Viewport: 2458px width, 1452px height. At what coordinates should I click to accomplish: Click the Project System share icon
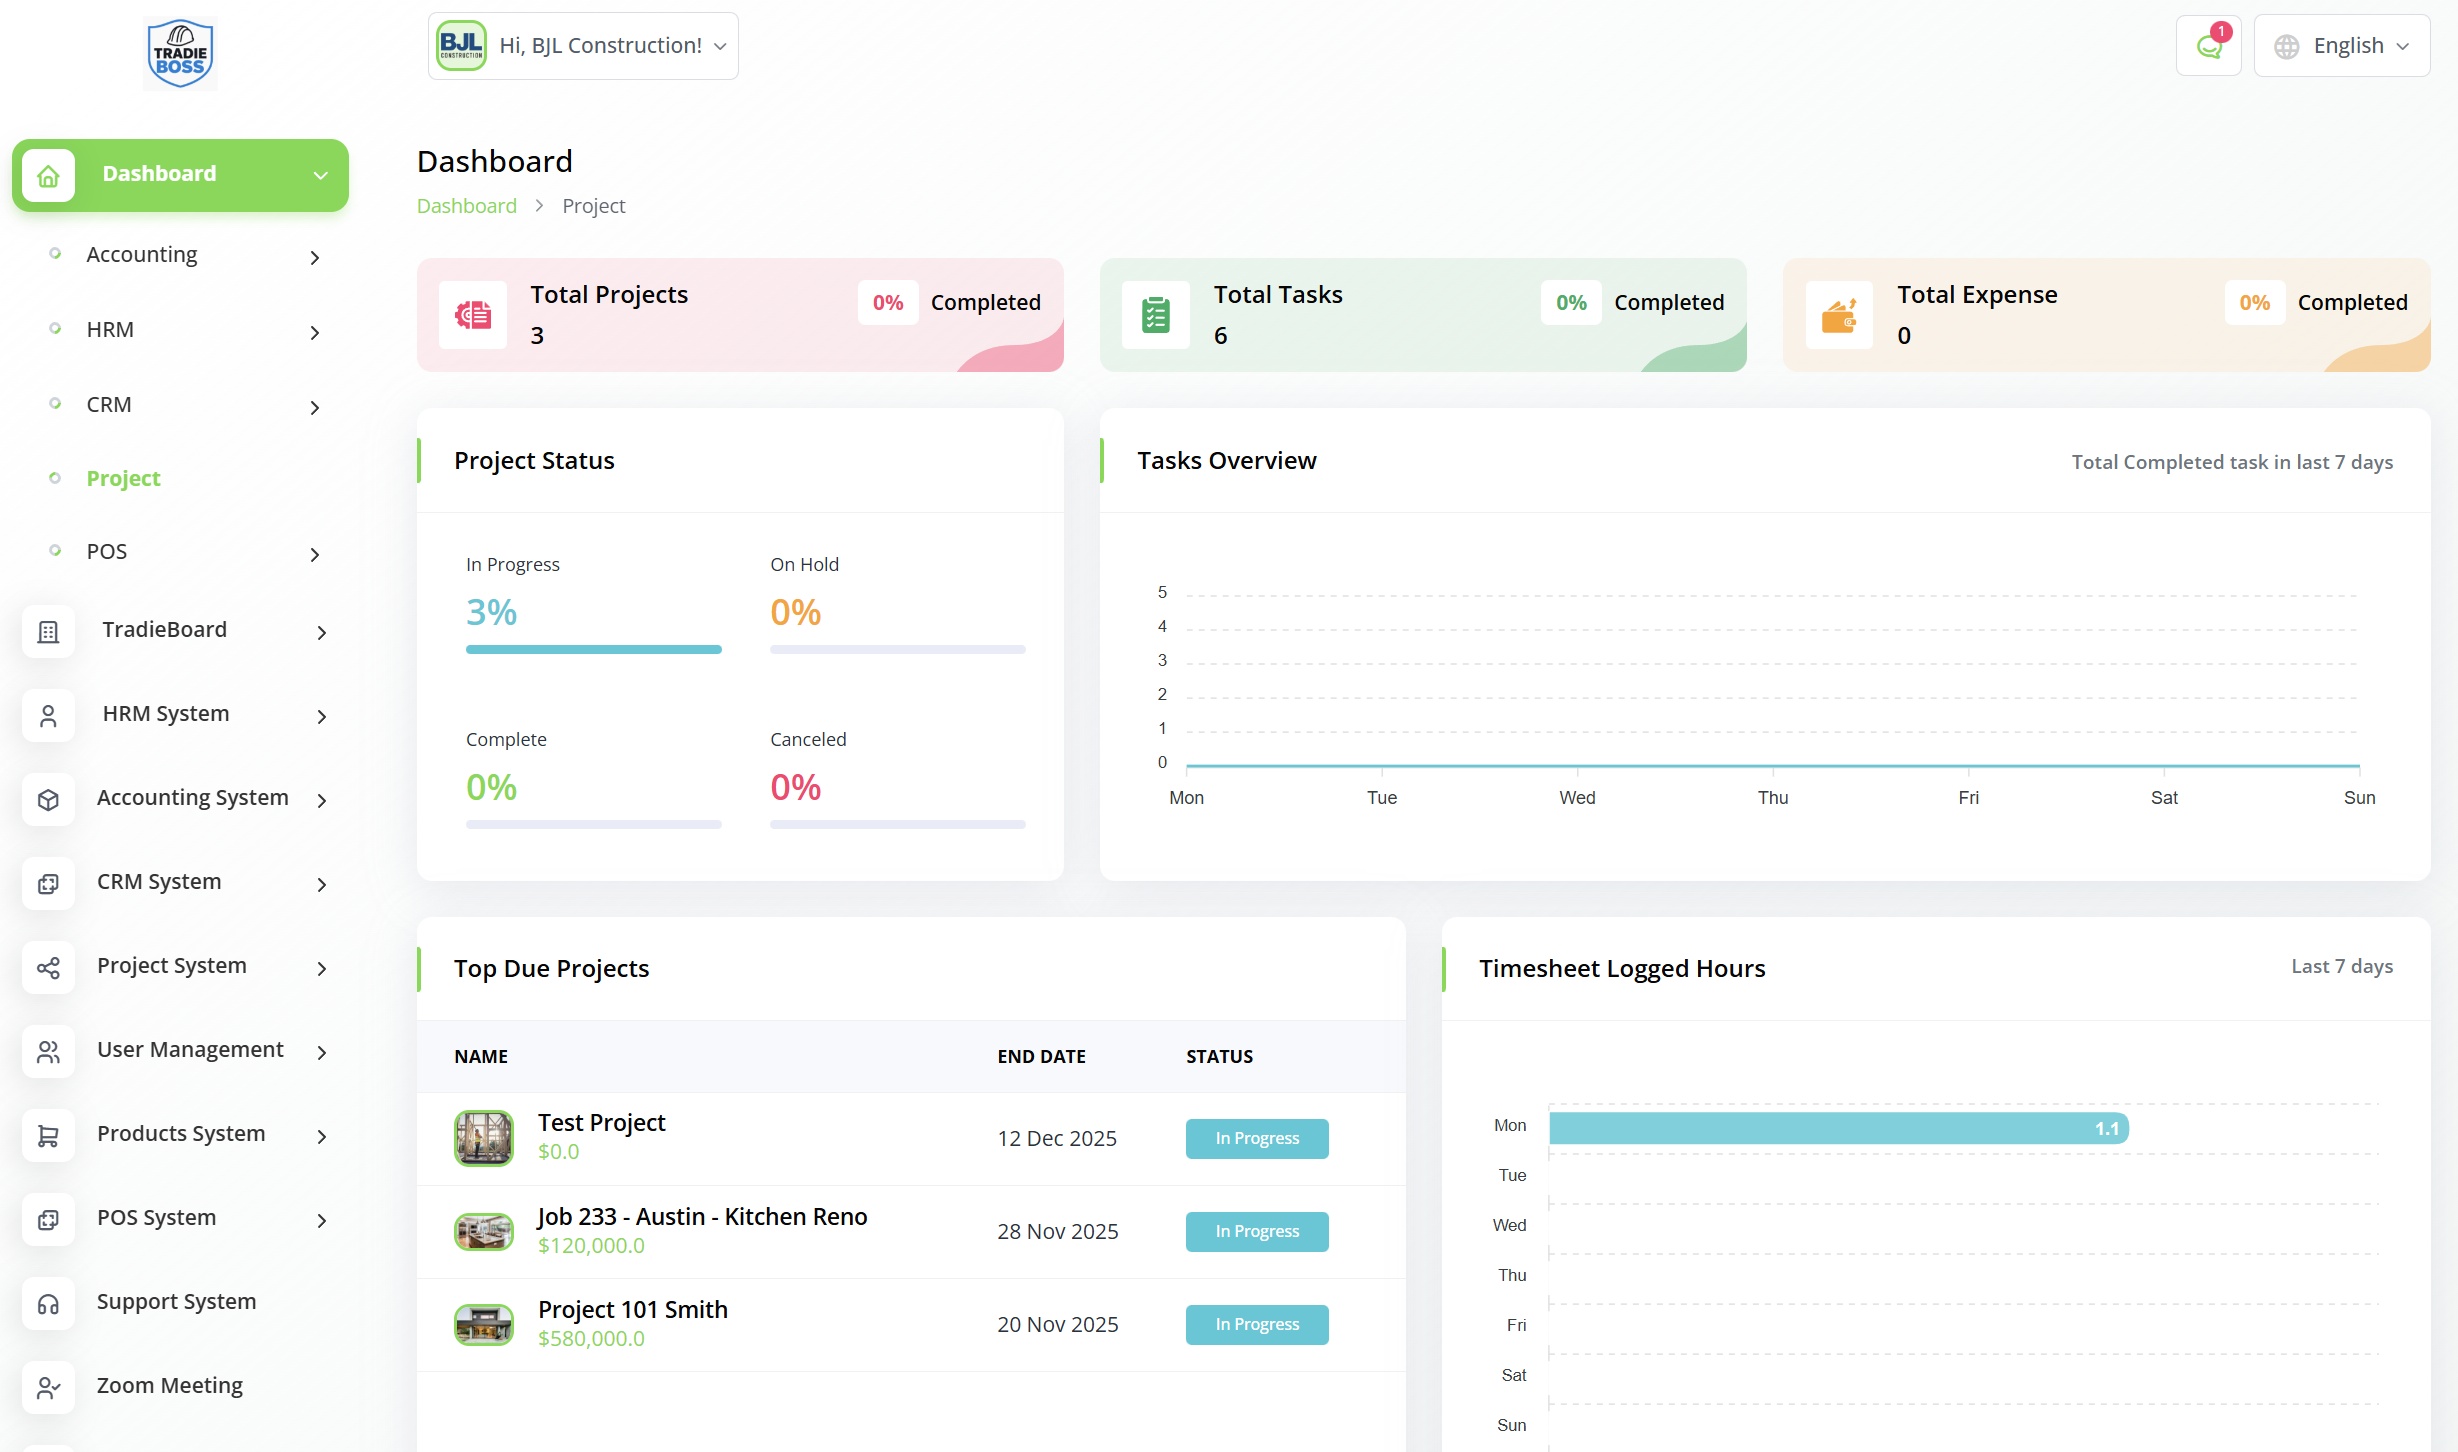[48, 967]
